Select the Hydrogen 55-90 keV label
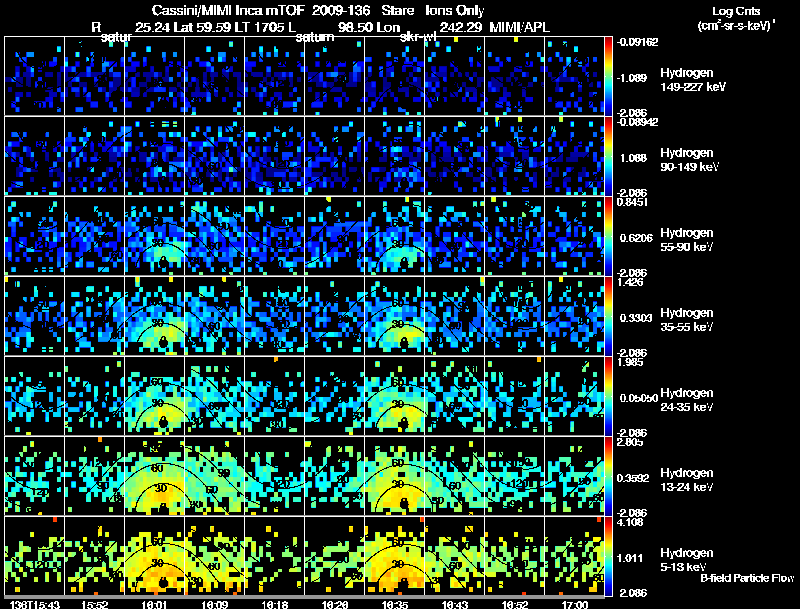 click(687, 240)
